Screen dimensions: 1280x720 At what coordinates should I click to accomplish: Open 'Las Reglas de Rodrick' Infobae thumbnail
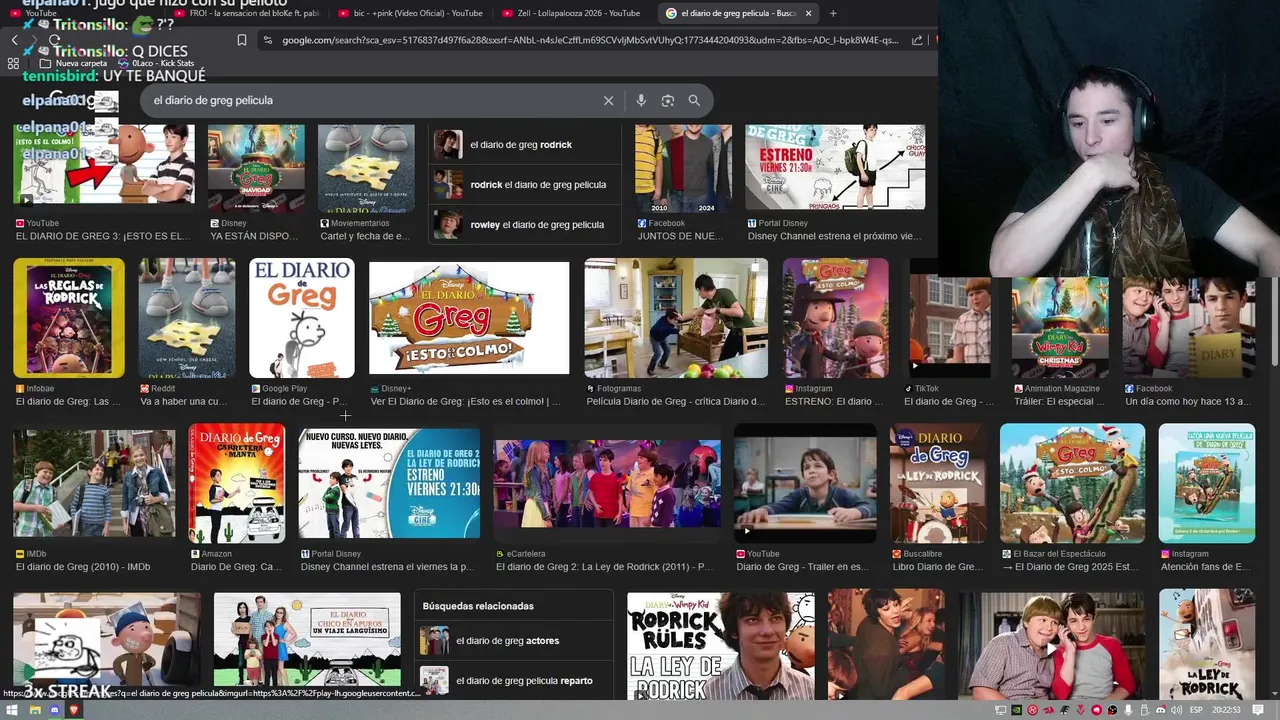(x=69, y=318)
